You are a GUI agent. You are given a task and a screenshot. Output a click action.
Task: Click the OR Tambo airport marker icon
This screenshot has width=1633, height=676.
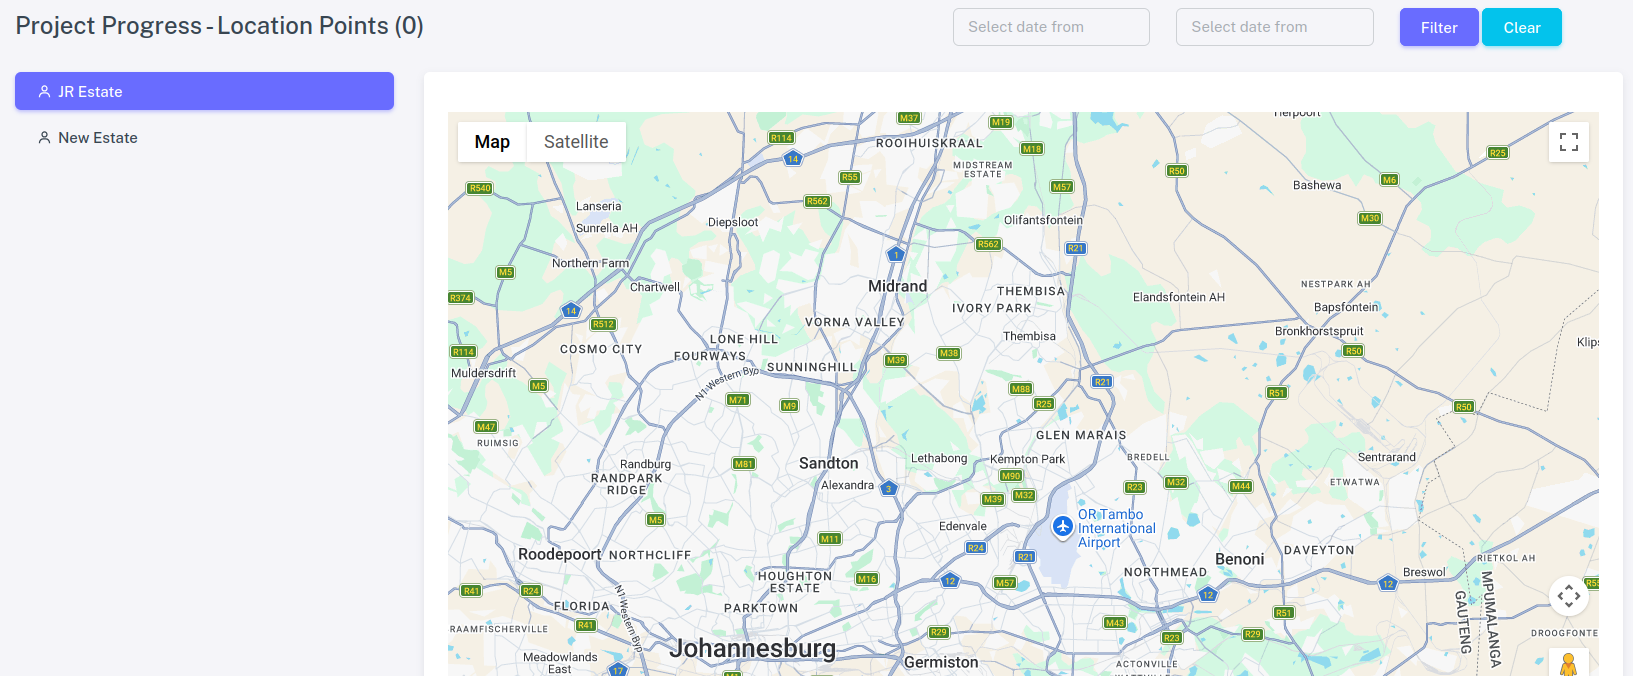(1063, 526)
